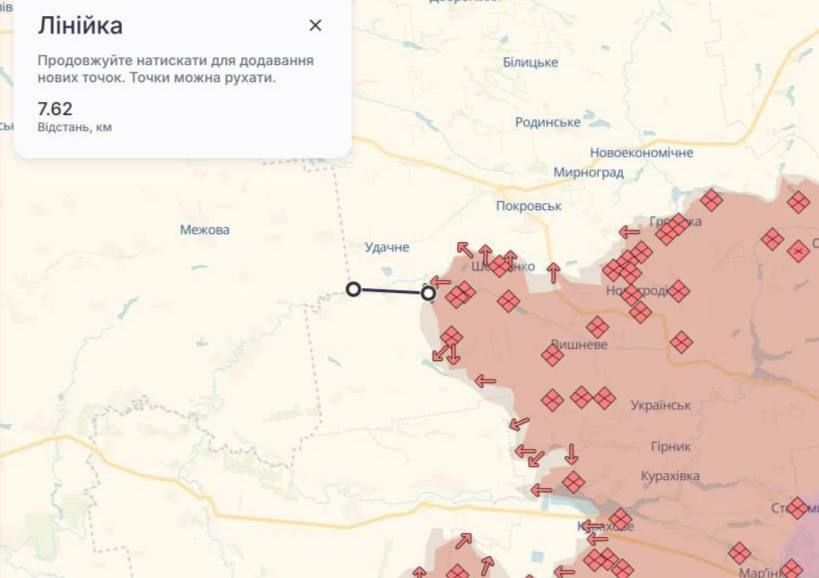This screenshot has width=819, height=578.
Task: Click the Українськ town label
Action: point(661,405)
